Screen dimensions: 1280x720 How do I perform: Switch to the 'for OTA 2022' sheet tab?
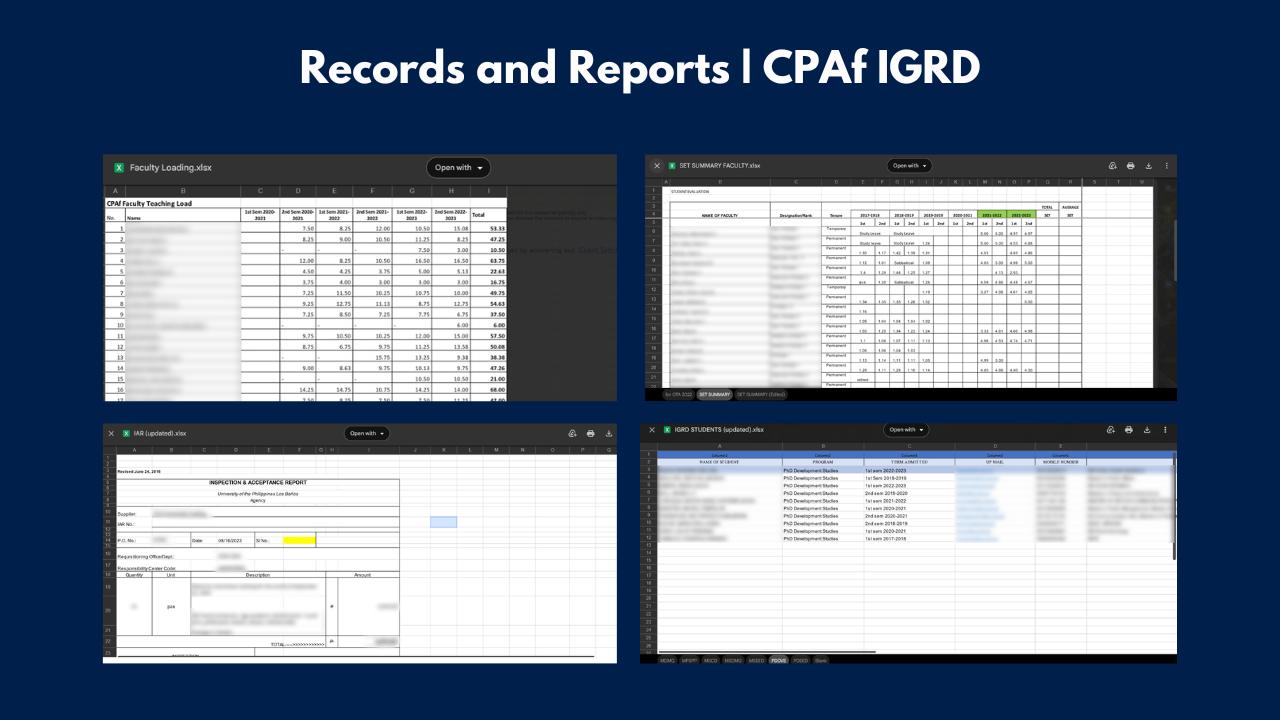(x=679, y=395)
